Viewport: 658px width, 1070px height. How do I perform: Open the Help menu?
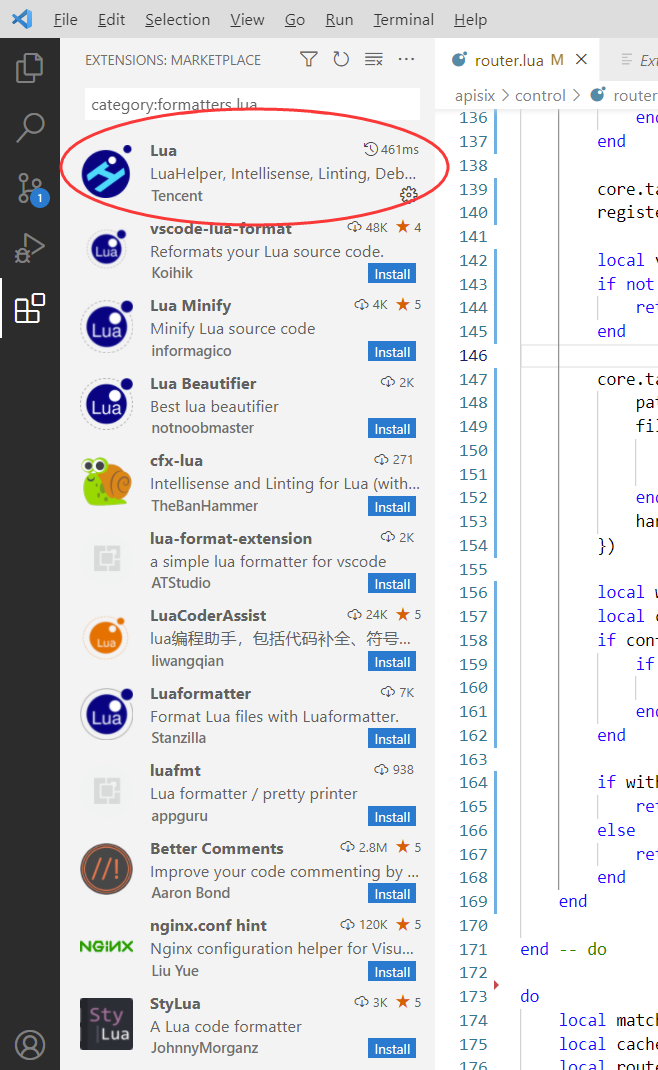(470, 20)
